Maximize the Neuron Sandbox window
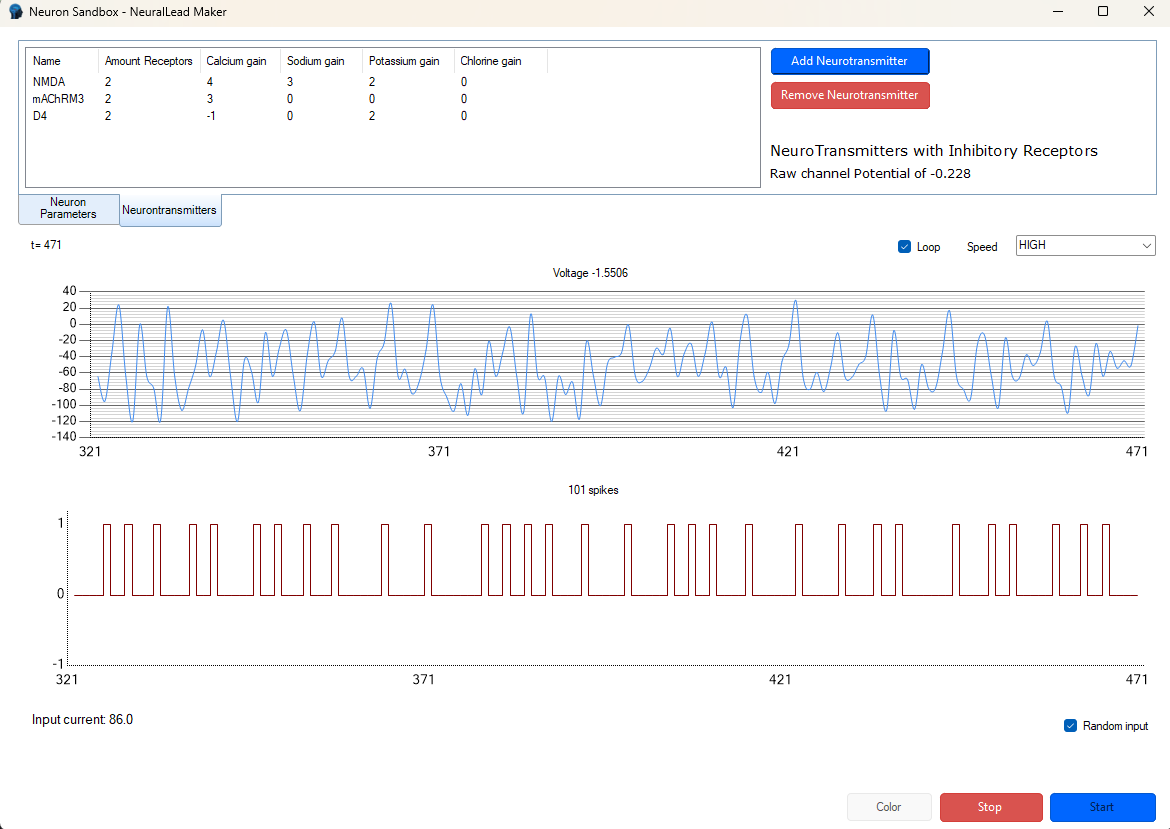The image size is (1170, 829). (1103, 12)
